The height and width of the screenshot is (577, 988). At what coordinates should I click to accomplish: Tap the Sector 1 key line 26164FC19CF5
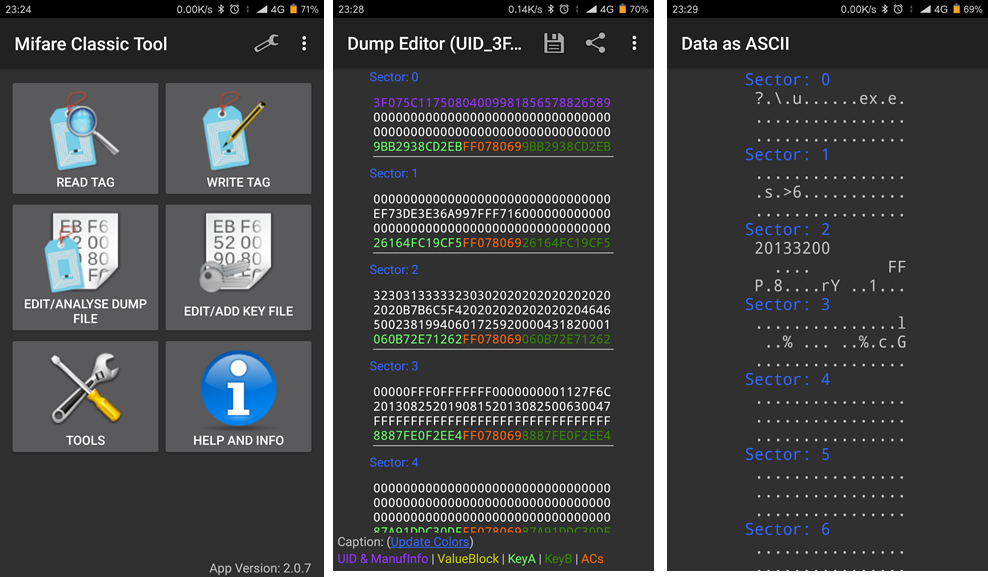point(491,243)
